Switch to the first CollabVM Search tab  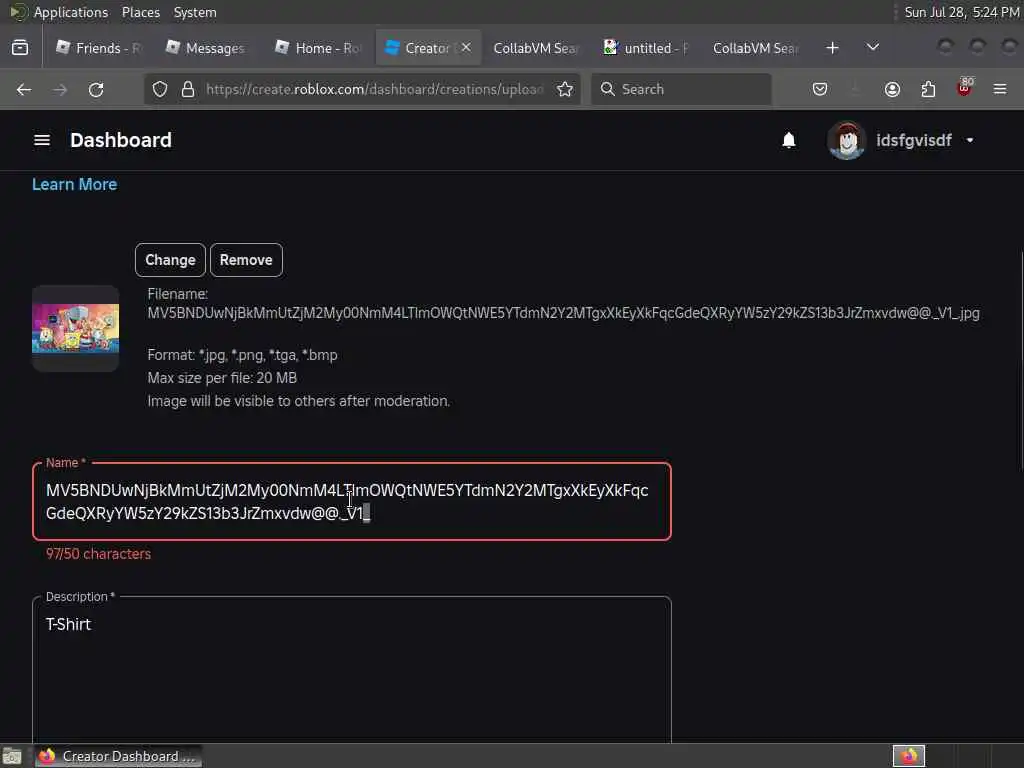536,48
